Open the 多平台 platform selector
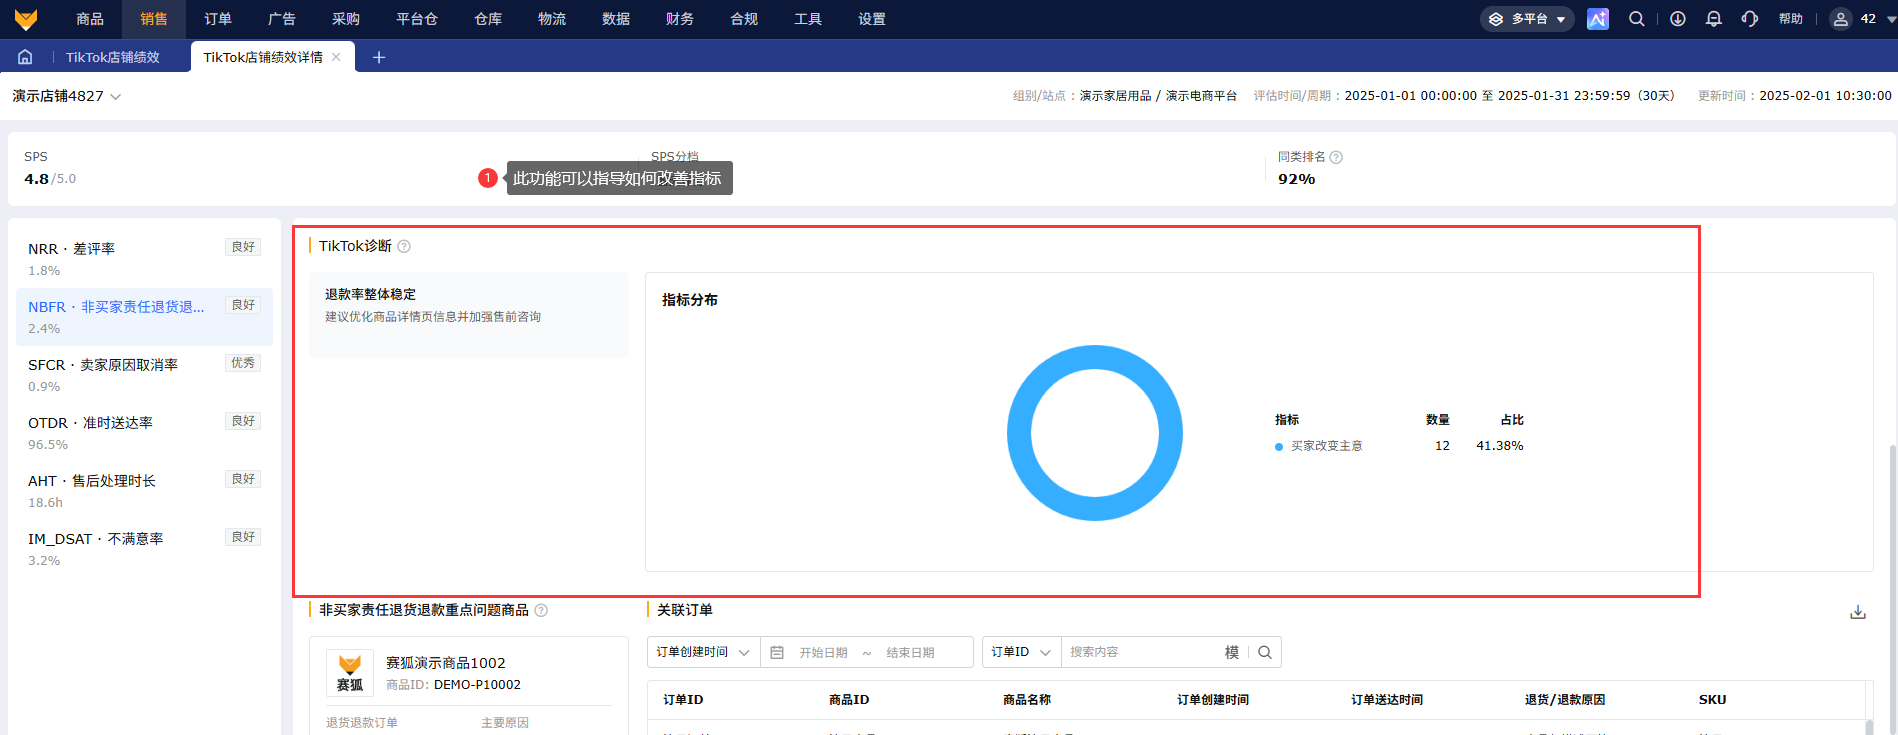This screenshot has height=735, width=1898. click(x=1527, y=19)
